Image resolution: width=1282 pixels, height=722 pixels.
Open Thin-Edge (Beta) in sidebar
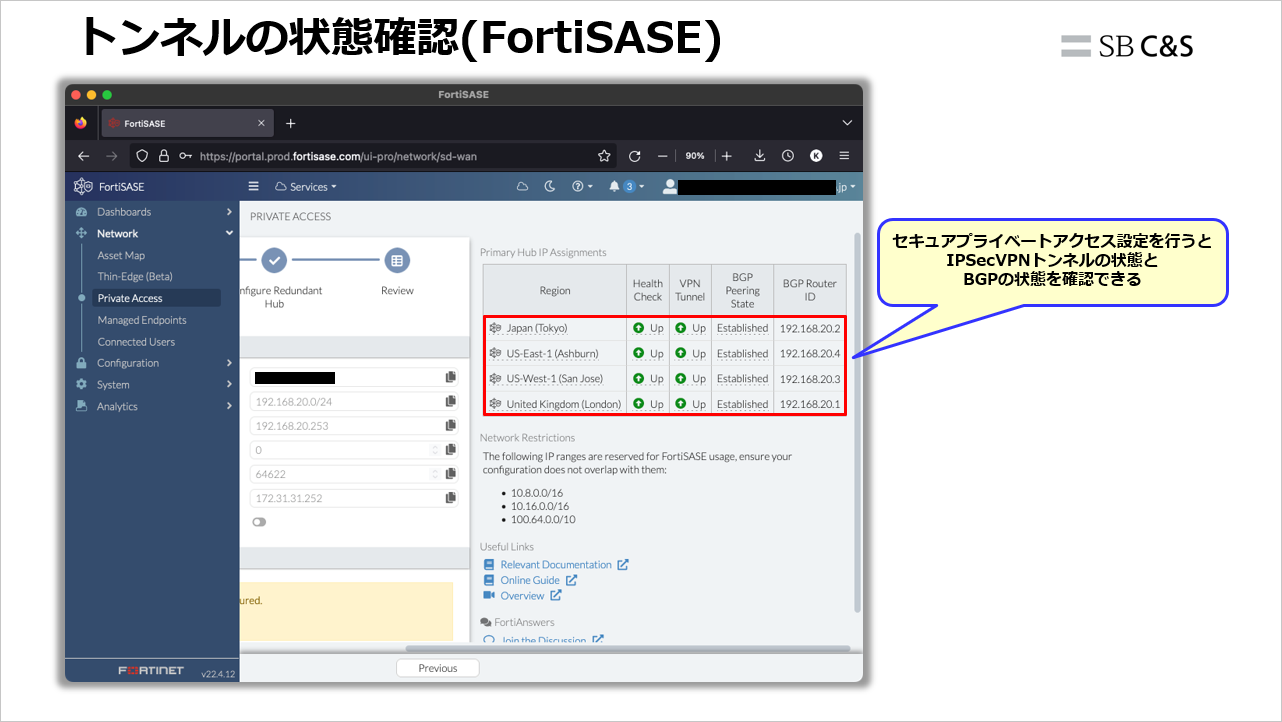[x=135, y=277]
